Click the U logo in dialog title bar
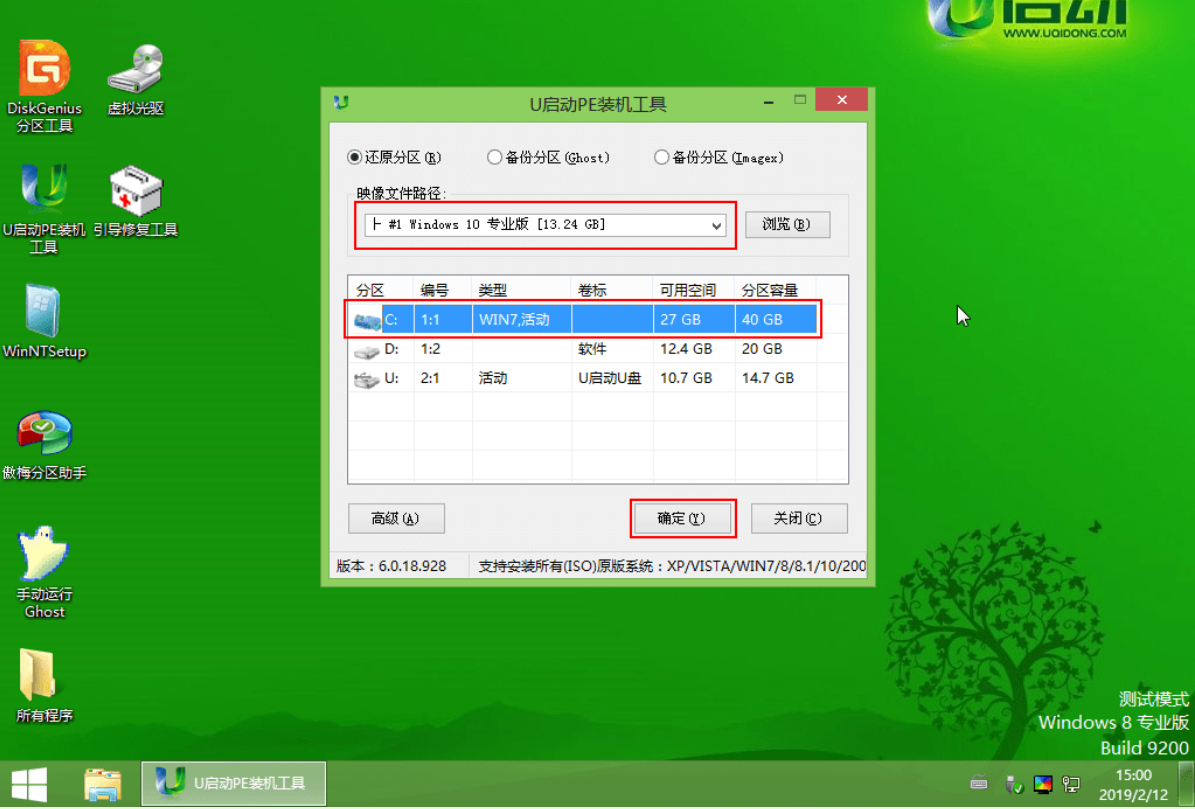The image size is (1195, 809). [341, 102]
